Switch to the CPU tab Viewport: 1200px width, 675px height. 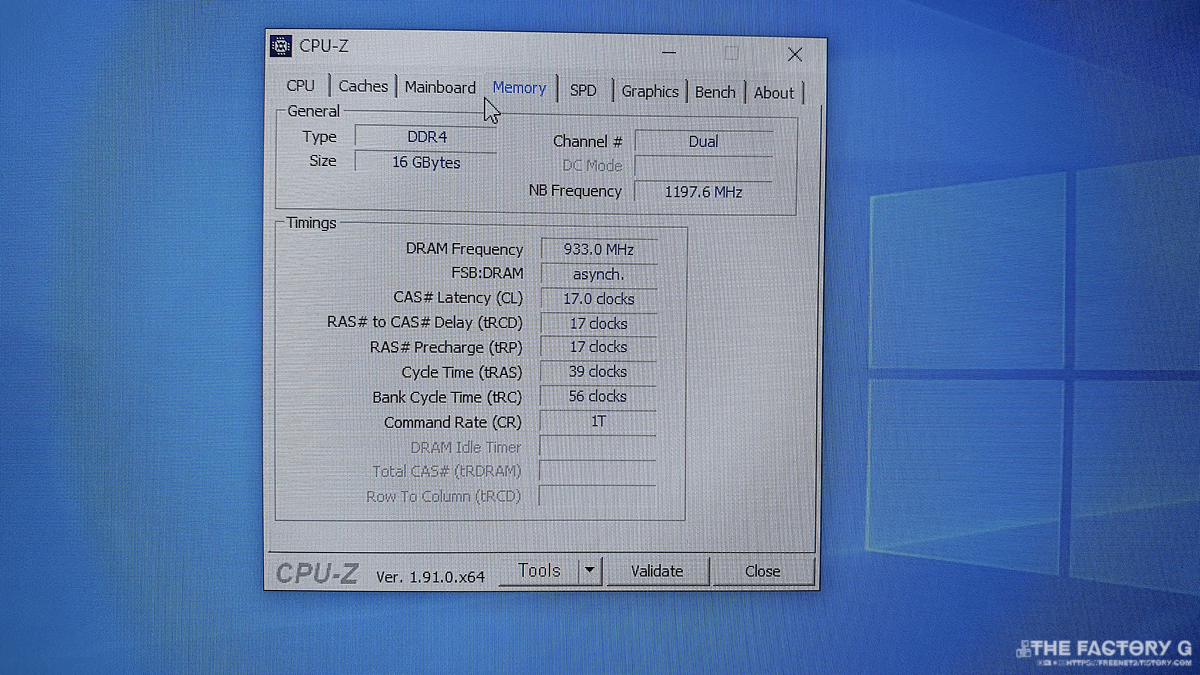tap(300, 85)
